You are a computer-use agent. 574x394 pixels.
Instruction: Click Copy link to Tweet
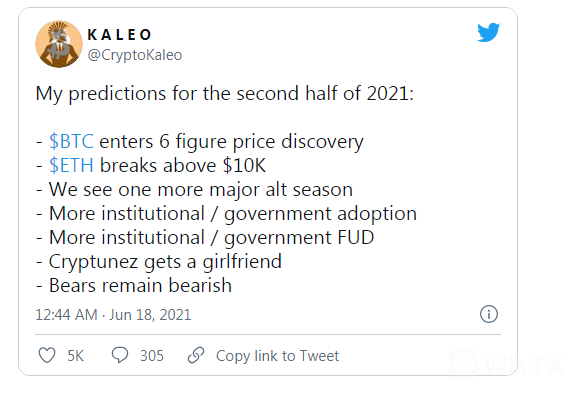coord(277,356)
